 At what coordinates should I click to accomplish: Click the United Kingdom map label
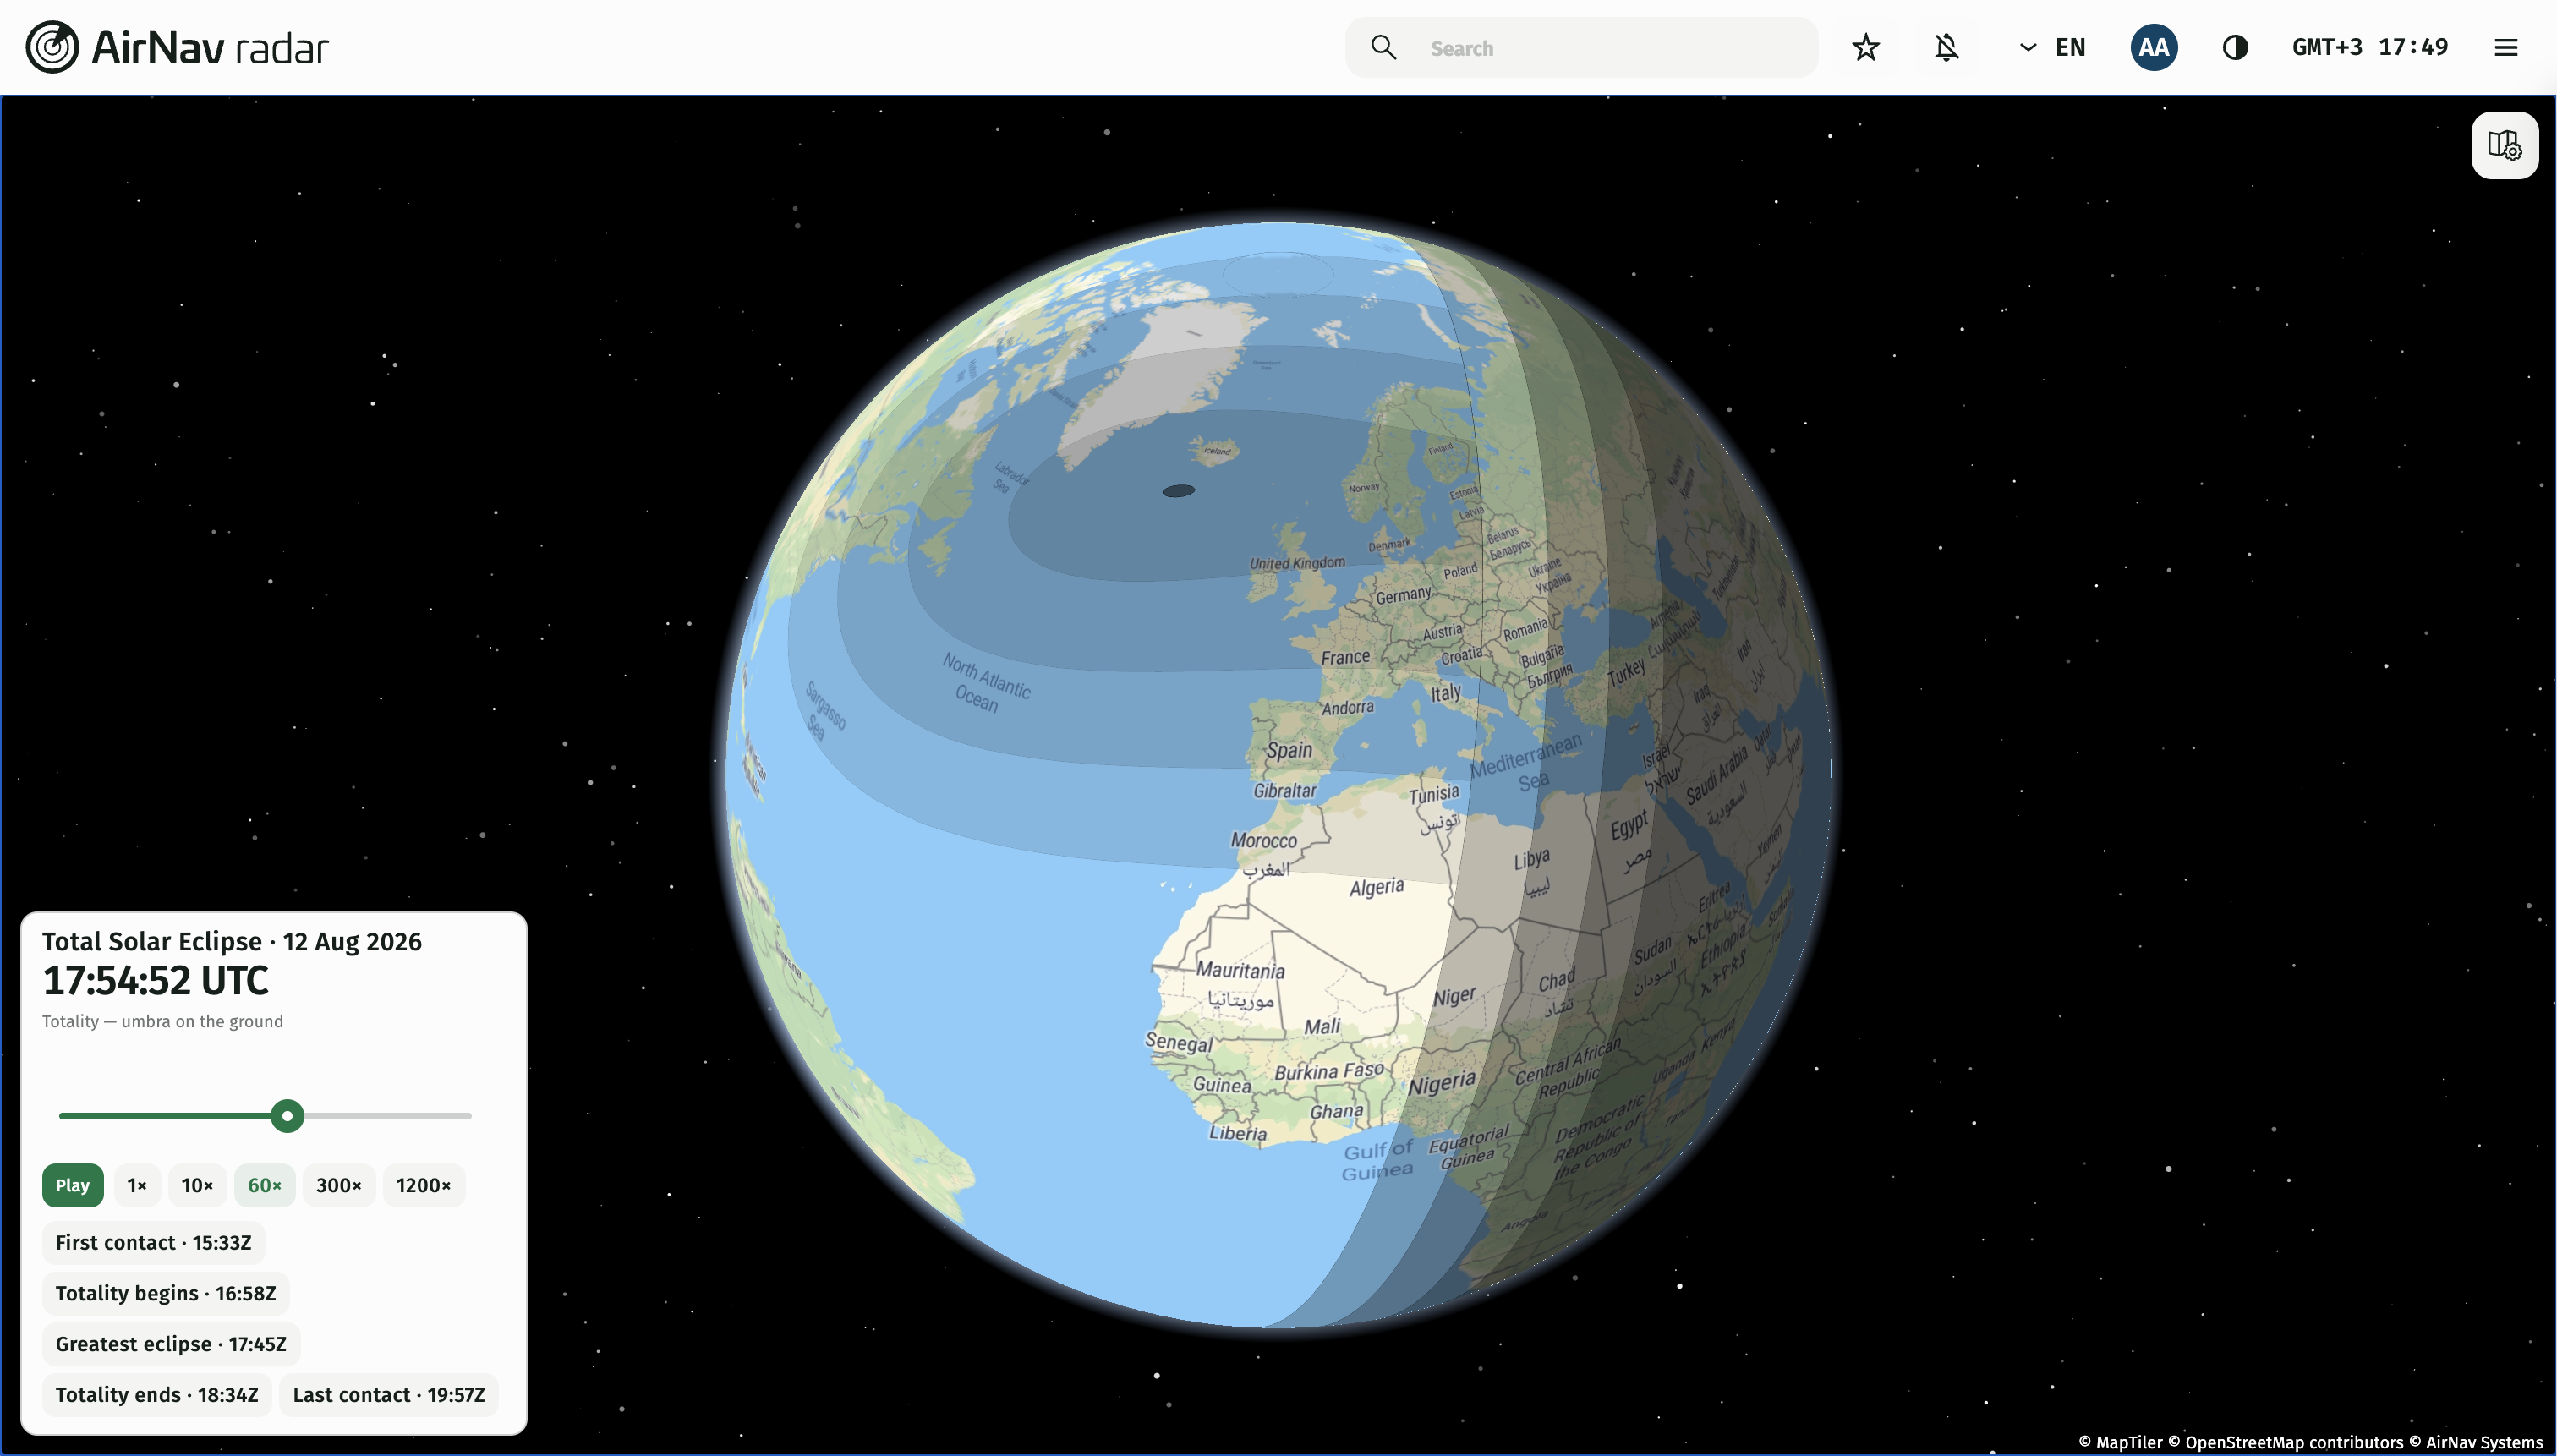point(1297,563)
